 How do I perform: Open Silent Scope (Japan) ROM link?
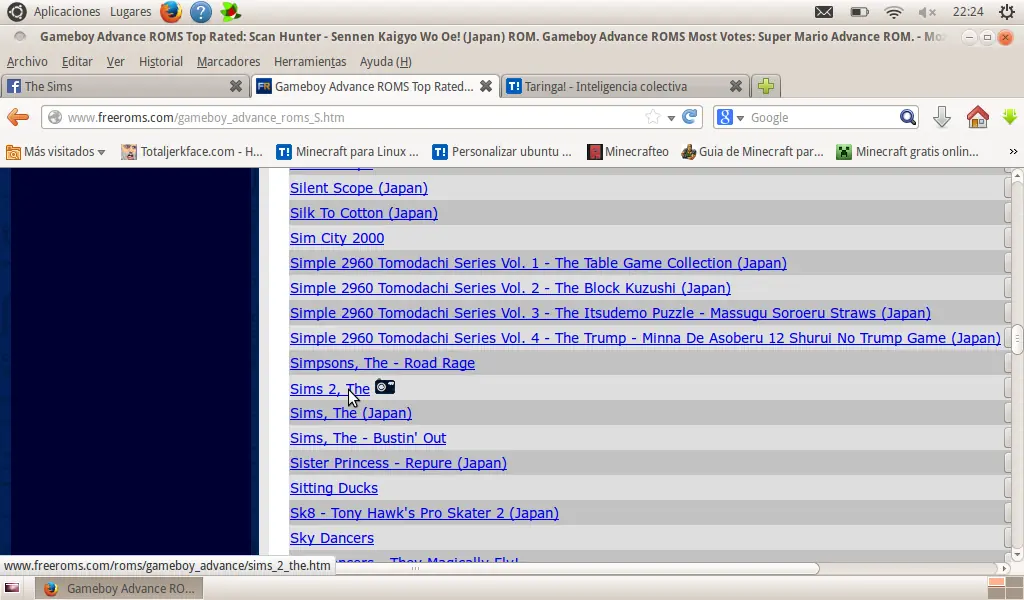359,188
